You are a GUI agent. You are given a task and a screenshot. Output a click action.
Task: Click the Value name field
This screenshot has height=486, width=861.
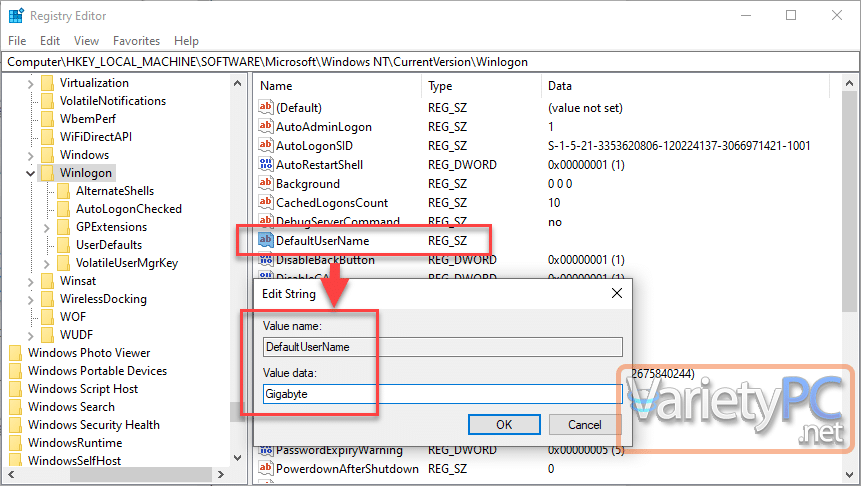tap(443, 347)
